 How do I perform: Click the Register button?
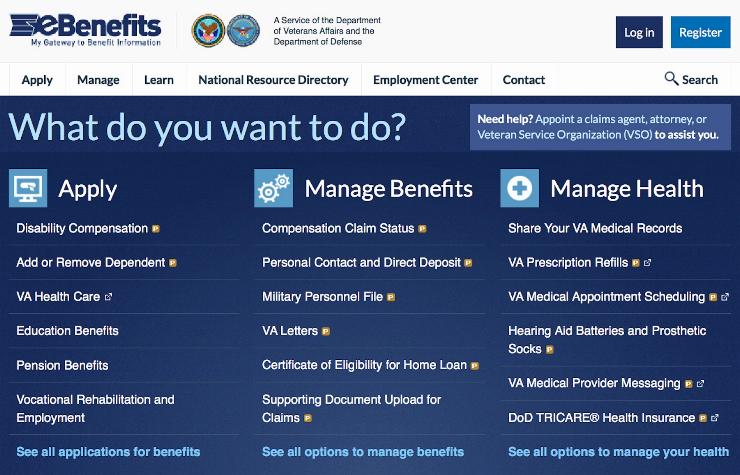click(700, 32)
